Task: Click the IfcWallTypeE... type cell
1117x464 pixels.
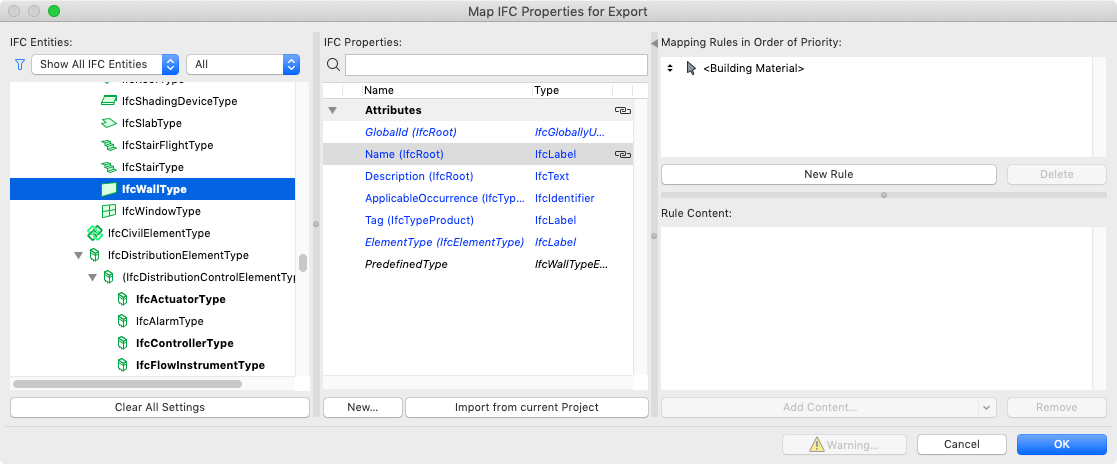Action: [x=571, y=265]
